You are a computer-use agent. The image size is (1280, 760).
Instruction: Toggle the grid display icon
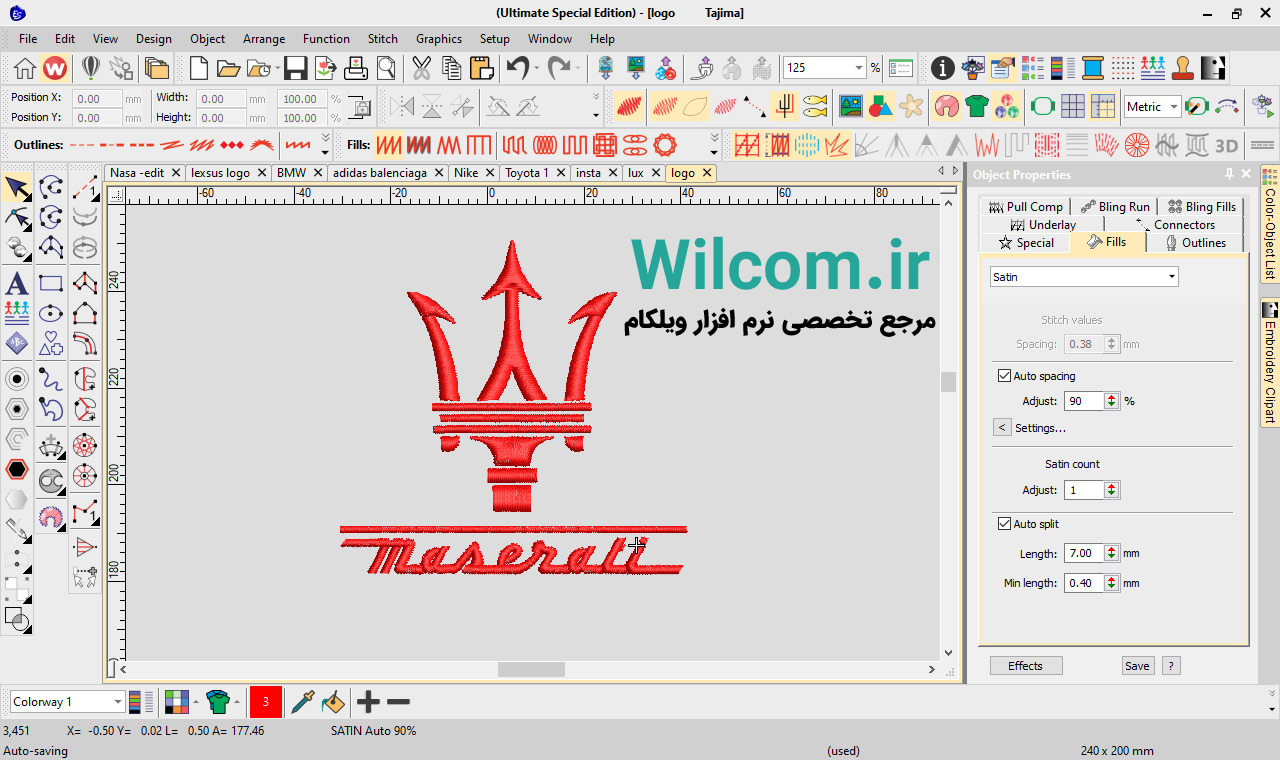tap(1073, 106)
